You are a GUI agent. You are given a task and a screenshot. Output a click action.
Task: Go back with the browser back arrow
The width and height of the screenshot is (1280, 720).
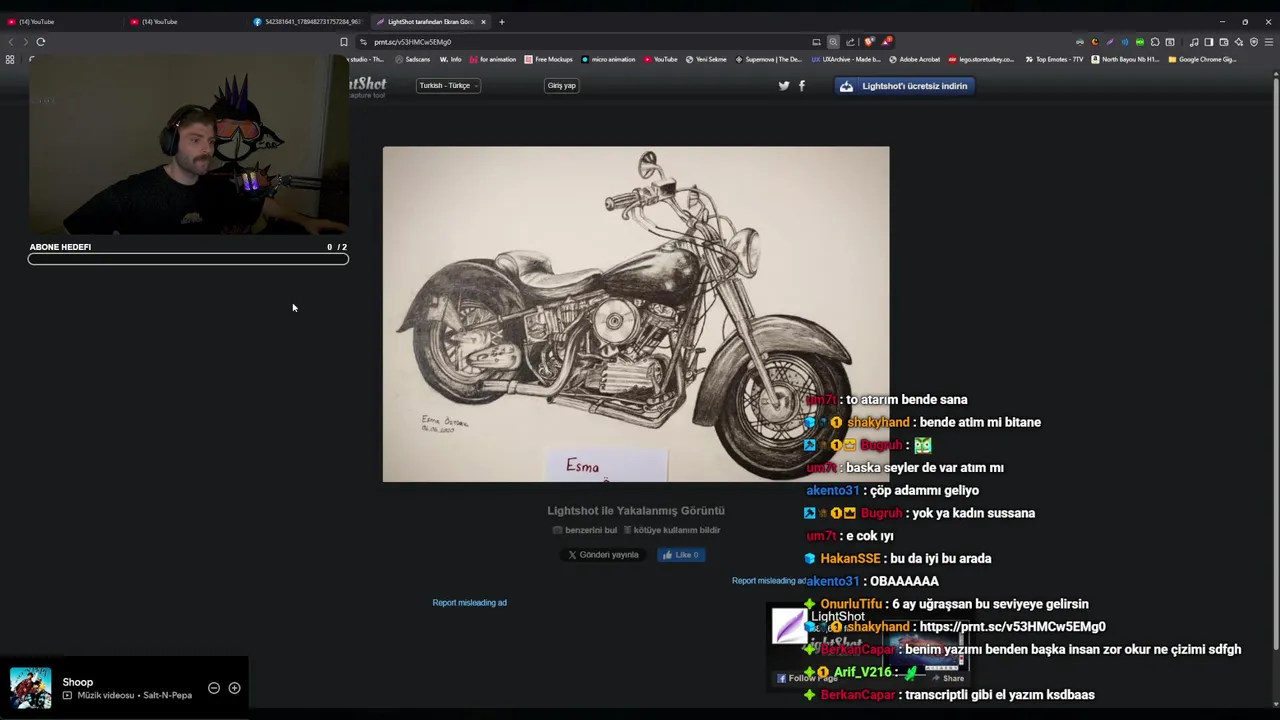(x=11, y=42)
